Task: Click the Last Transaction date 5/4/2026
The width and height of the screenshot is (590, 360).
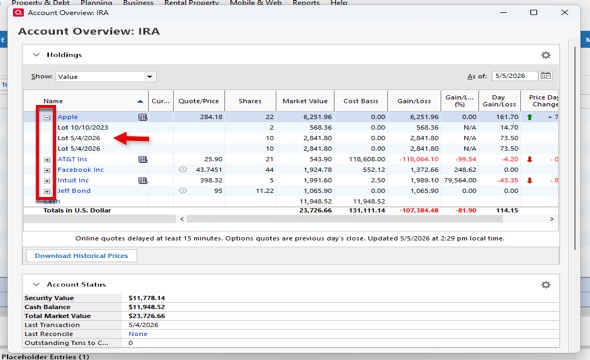Action: tap(143, 325)
